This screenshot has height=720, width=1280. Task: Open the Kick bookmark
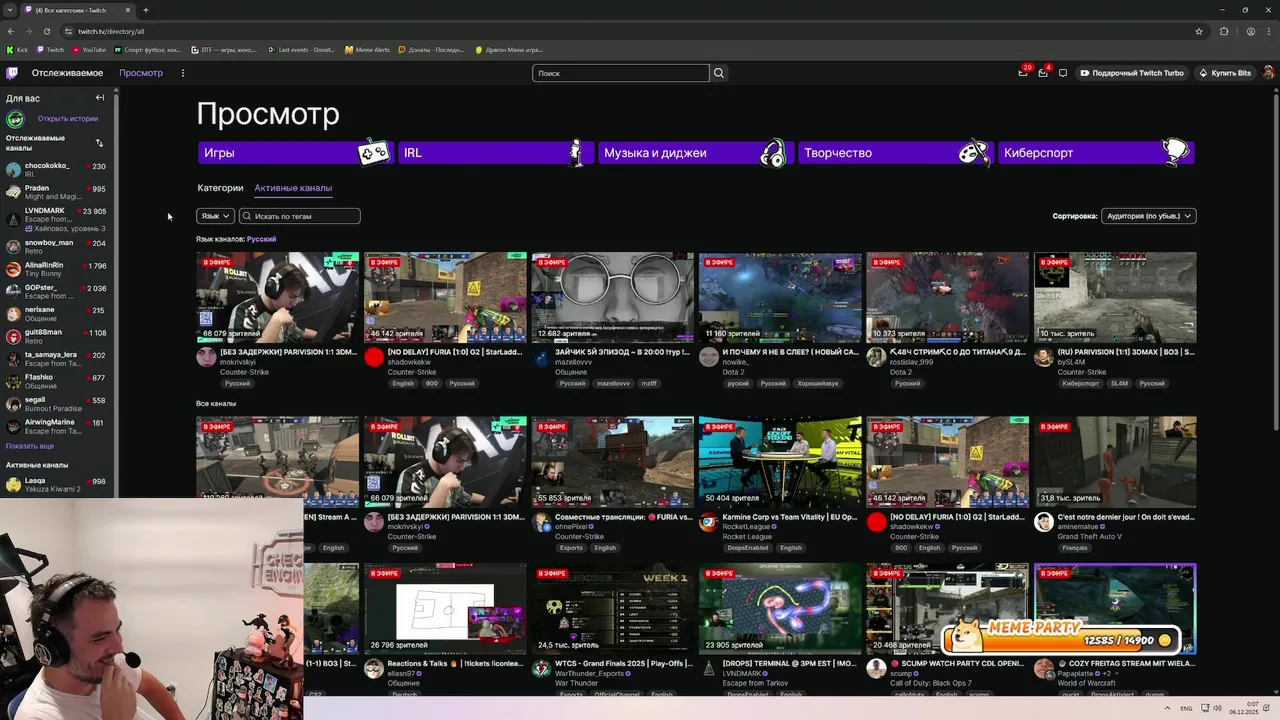18,49
